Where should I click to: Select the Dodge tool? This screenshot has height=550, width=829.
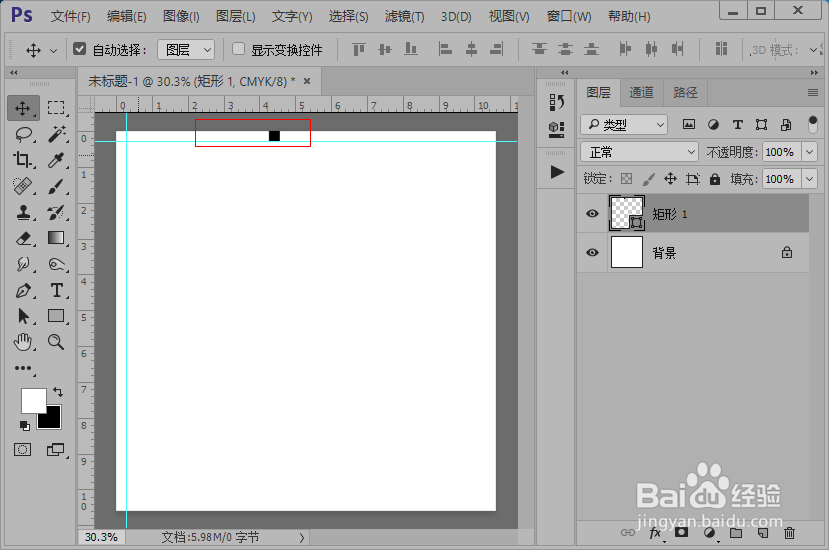tap(56, 264)
